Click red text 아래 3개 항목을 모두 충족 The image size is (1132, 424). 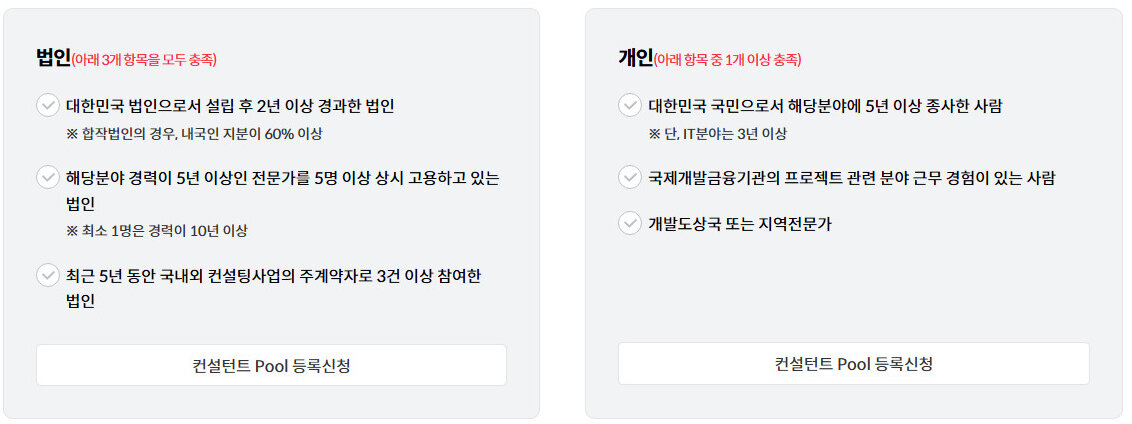[144, 60]
